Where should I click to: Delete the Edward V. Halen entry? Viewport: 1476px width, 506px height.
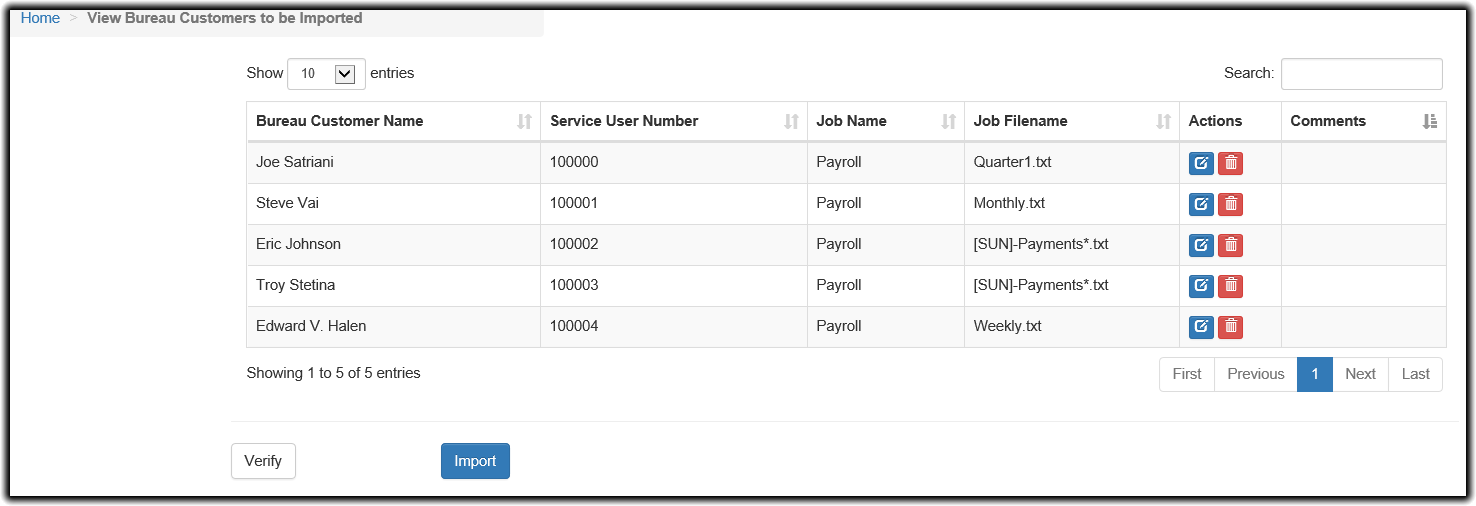click(x=1231, y=327)
